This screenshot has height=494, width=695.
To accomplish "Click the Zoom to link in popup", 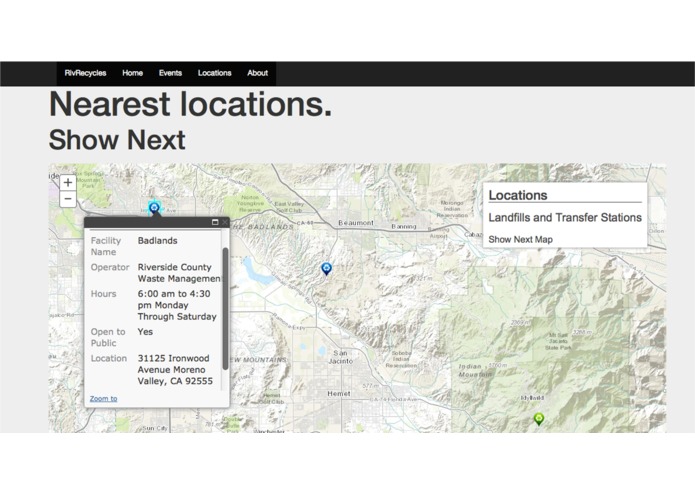I will coord(103,398).
